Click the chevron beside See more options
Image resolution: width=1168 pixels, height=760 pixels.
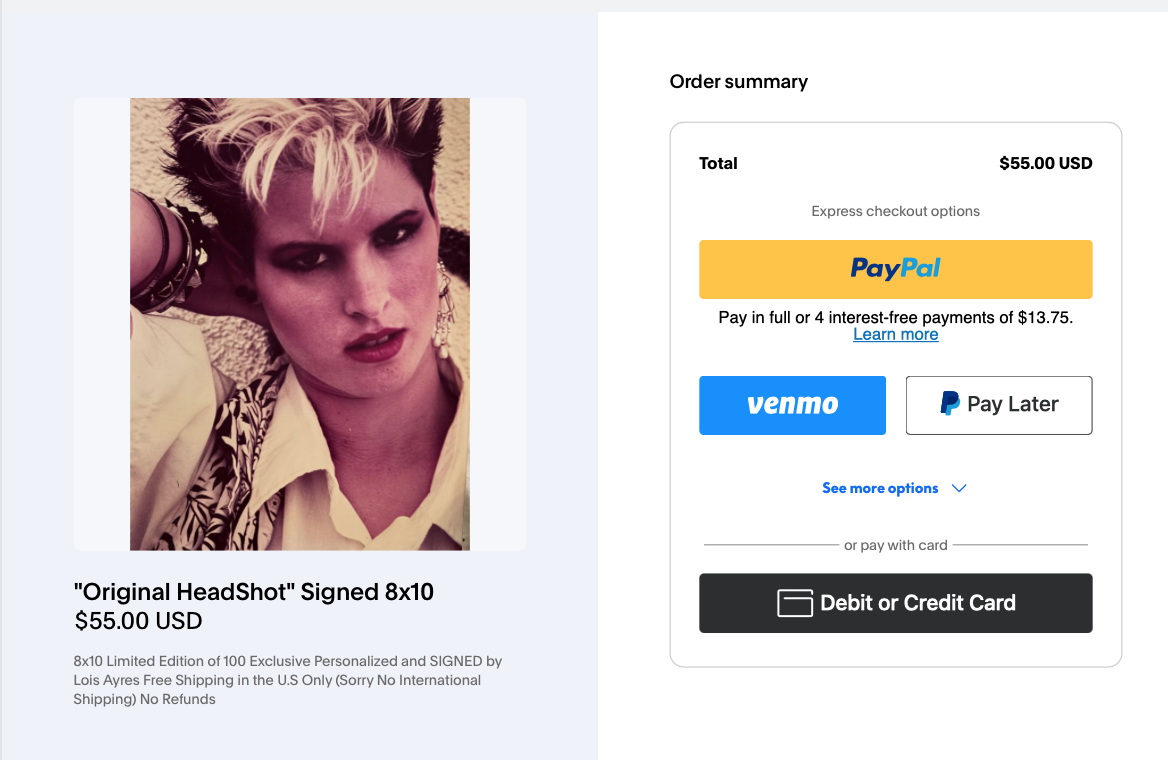959,488
